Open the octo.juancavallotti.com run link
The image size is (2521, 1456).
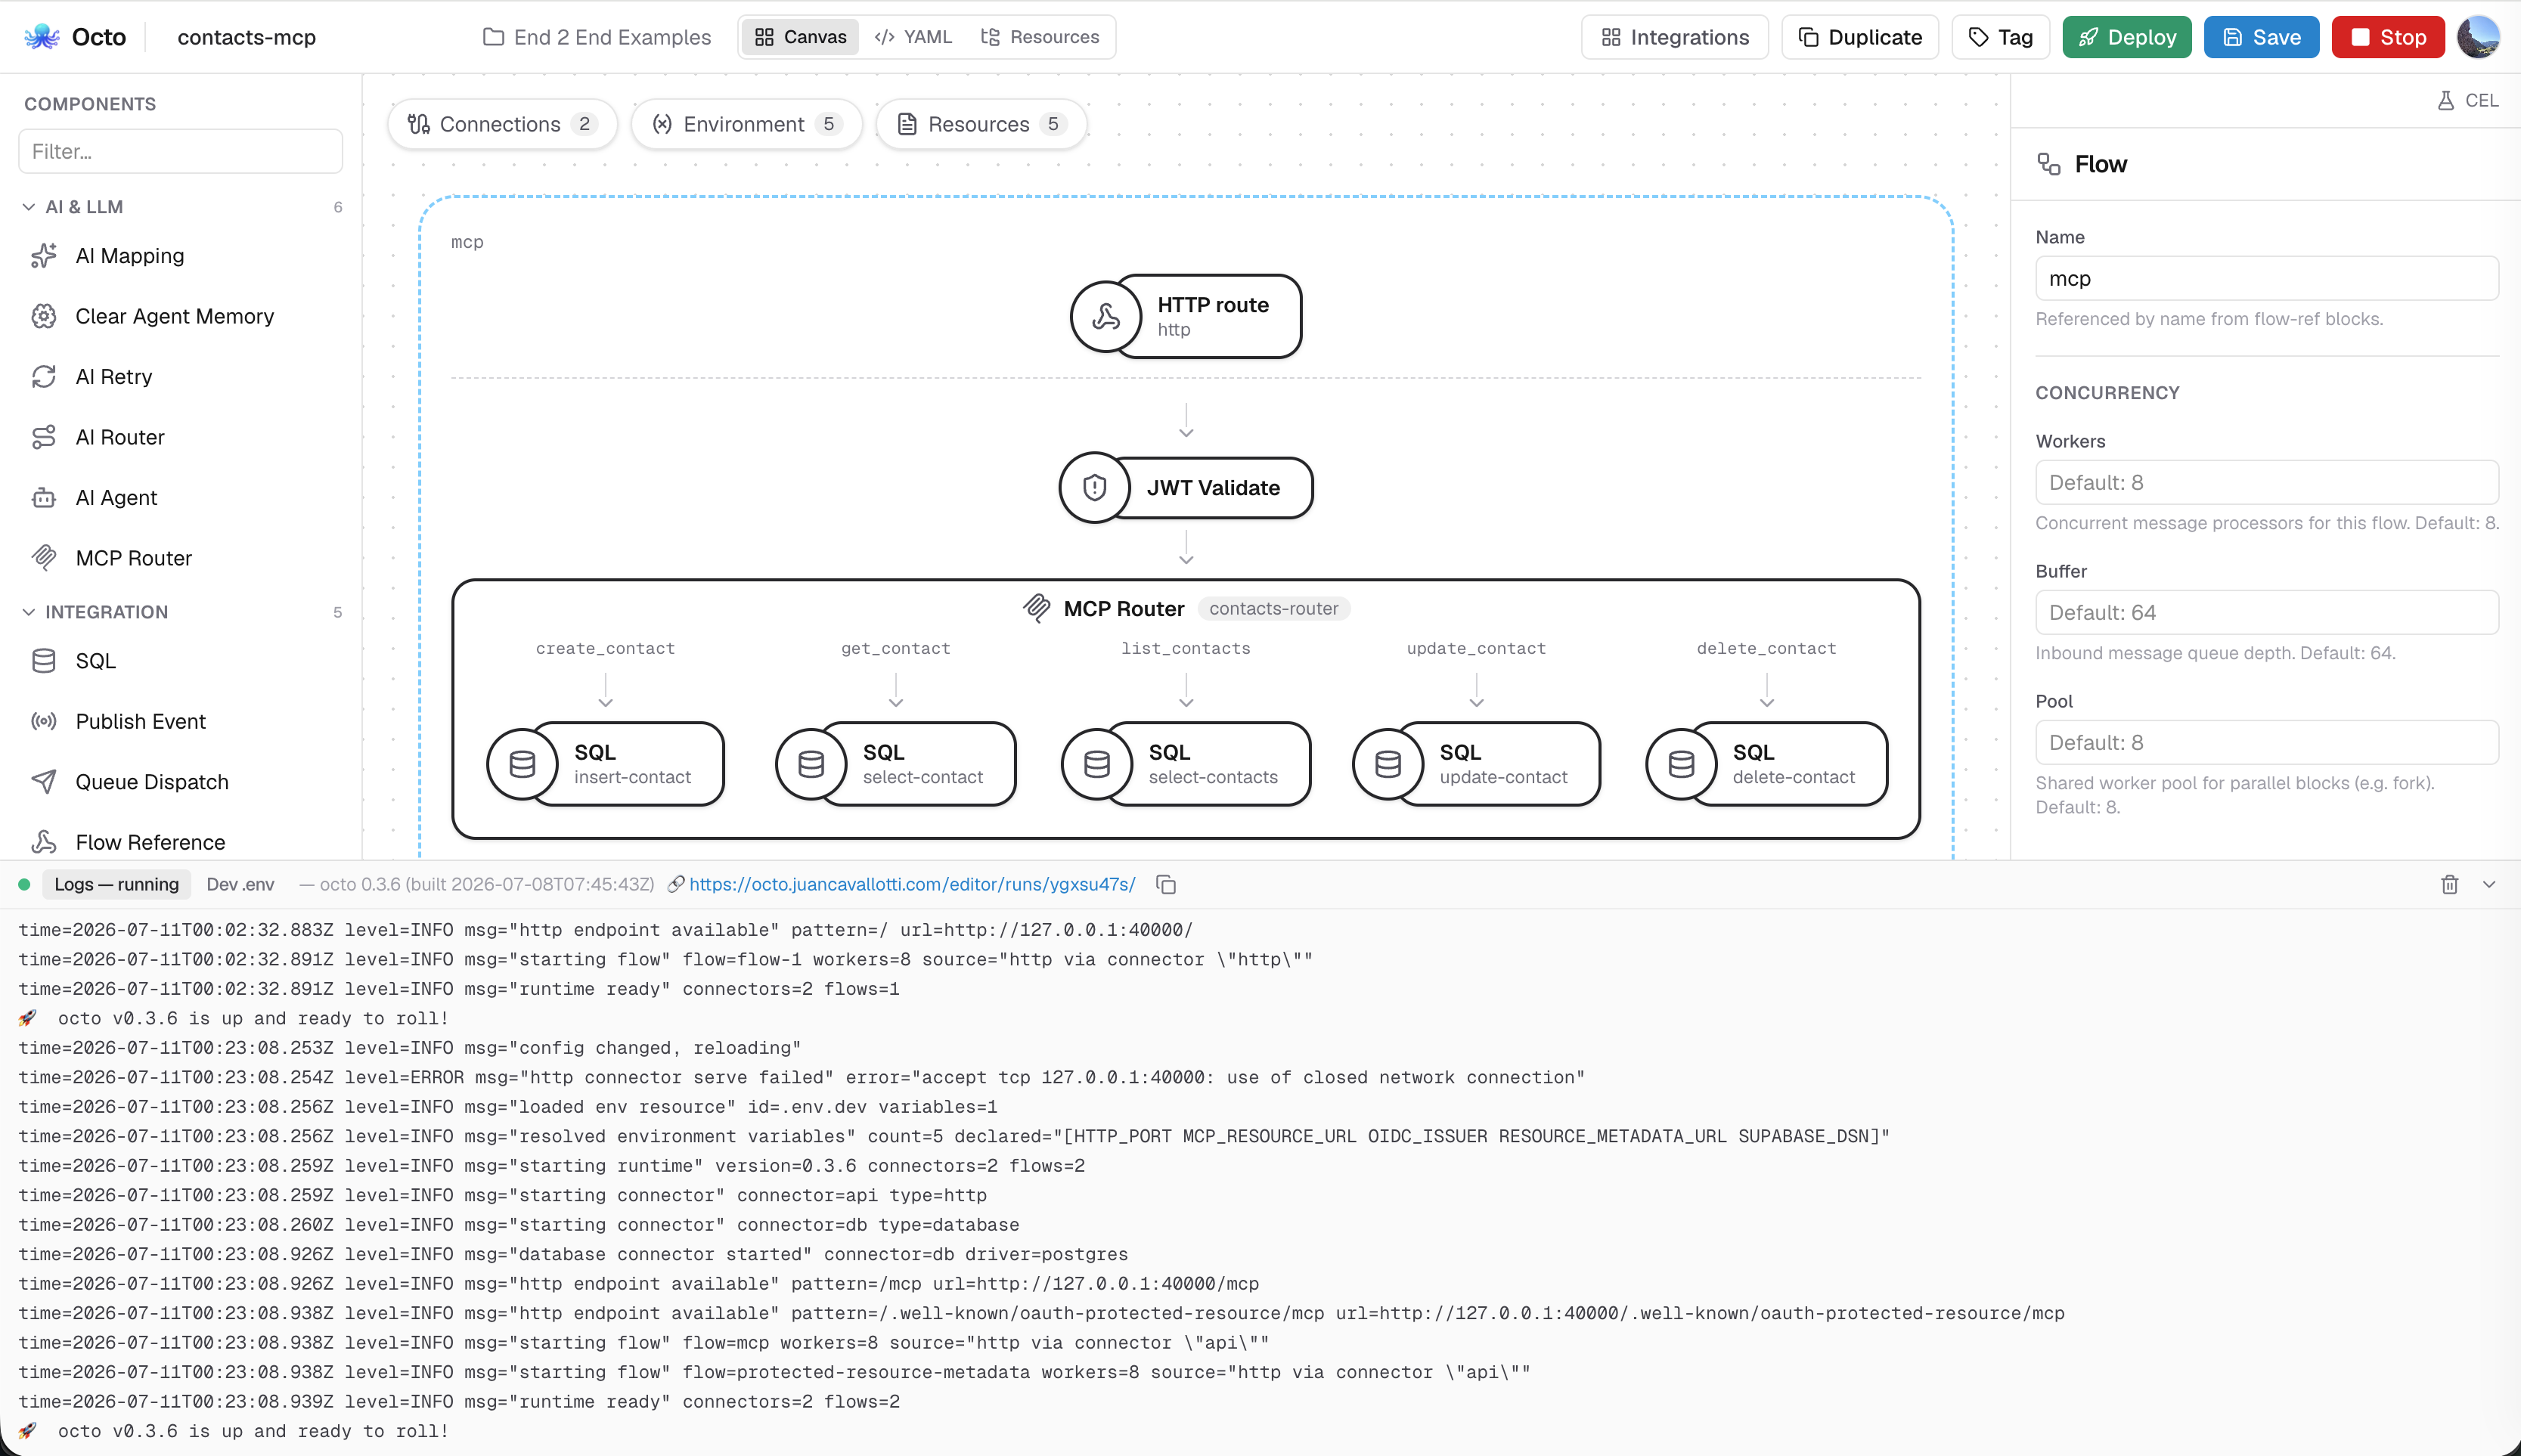pos(912,885)
